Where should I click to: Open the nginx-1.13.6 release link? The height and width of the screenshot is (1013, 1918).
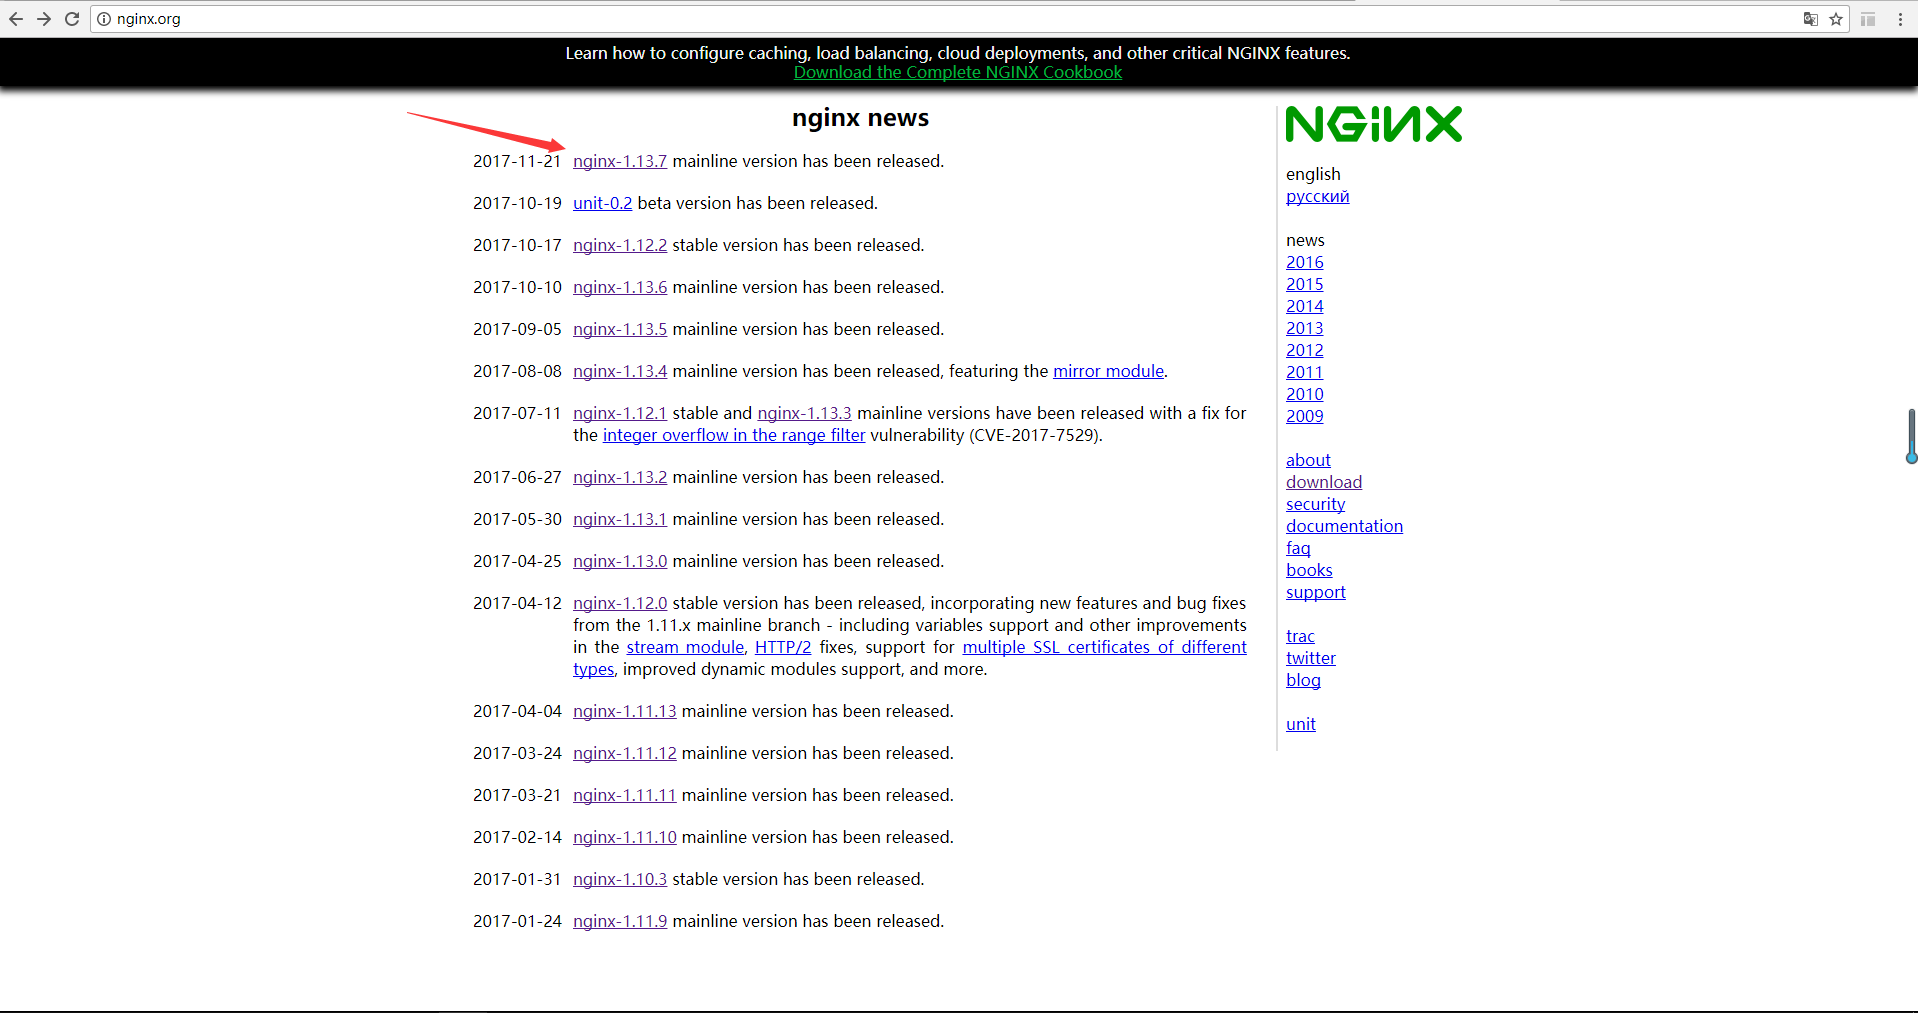(620, 287)
